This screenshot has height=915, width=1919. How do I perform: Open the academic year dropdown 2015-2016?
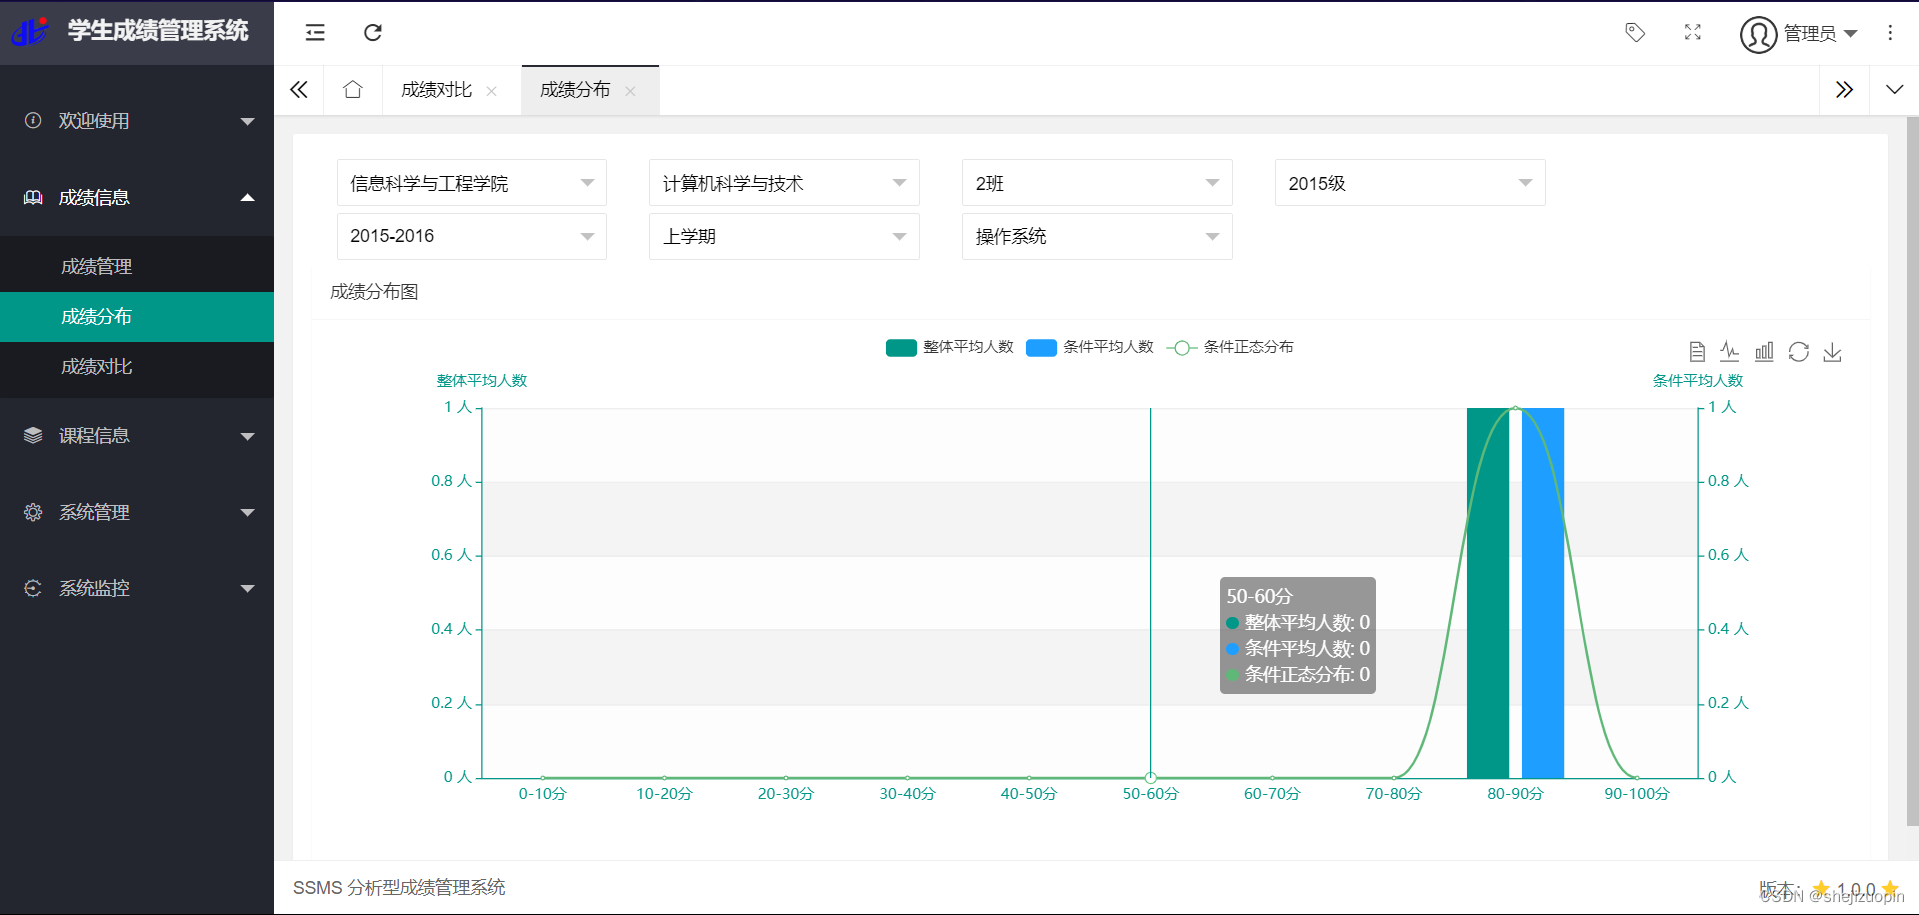472,236
